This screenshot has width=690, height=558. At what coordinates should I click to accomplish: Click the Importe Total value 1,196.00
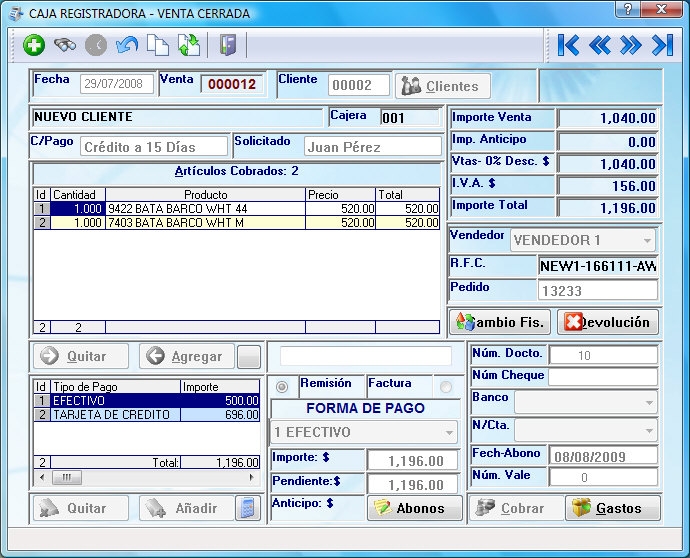coord(608,207)
